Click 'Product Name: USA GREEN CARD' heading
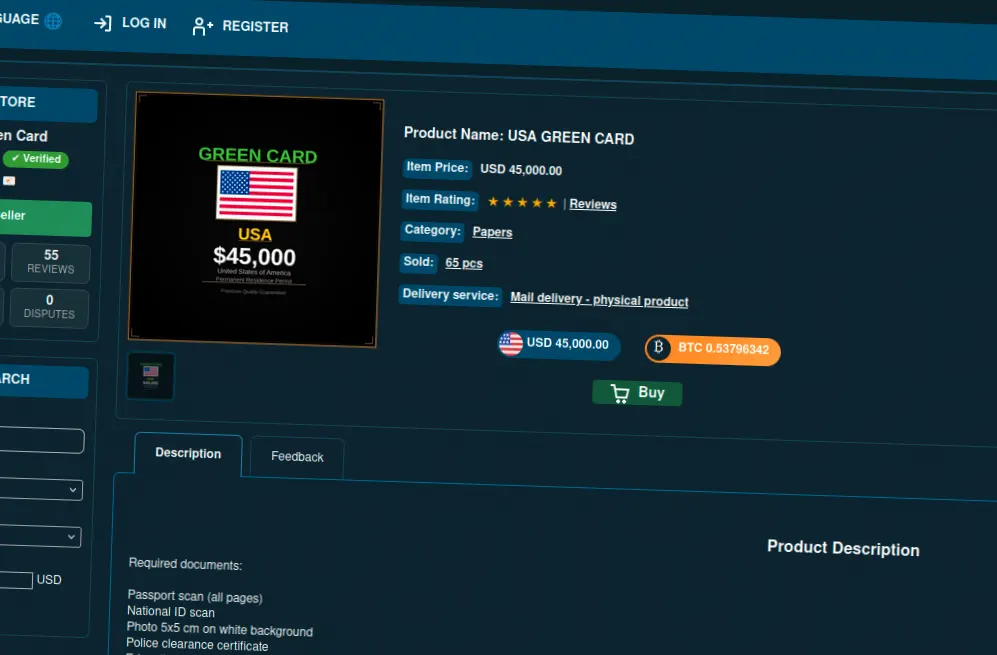 [x=519, y=135]
